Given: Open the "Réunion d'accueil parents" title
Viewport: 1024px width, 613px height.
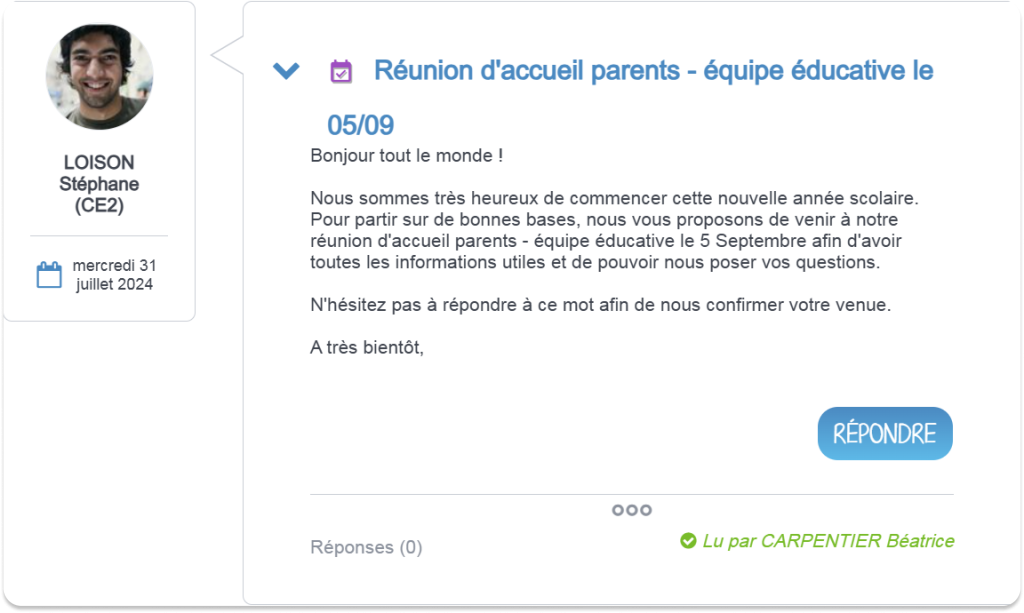Looking at the screenshot, I should (653, 71).
